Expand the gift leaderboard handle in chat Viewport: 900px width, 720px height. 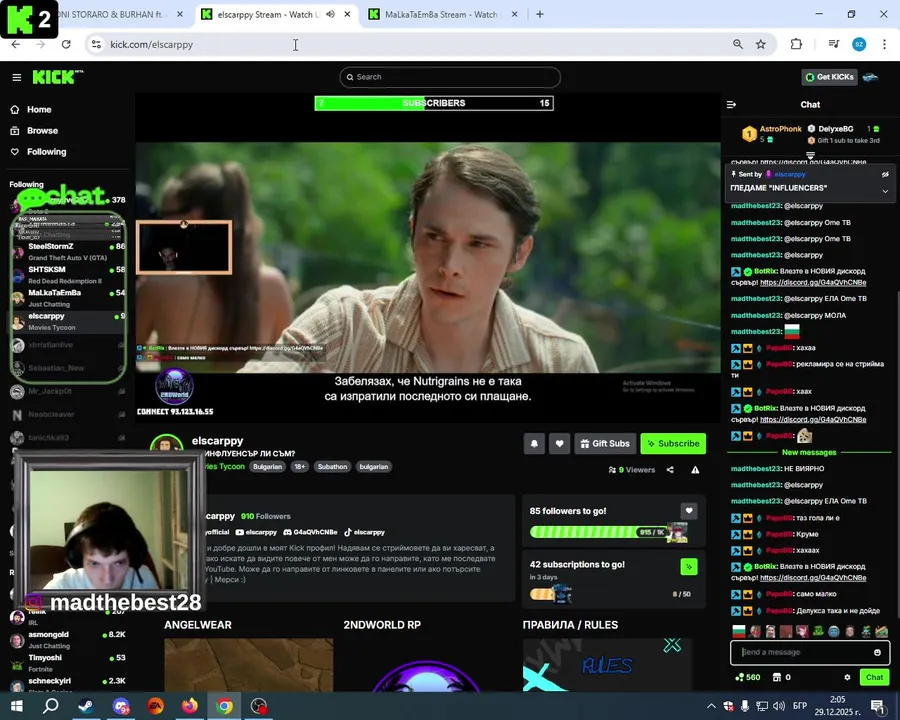tap(810, 155)
